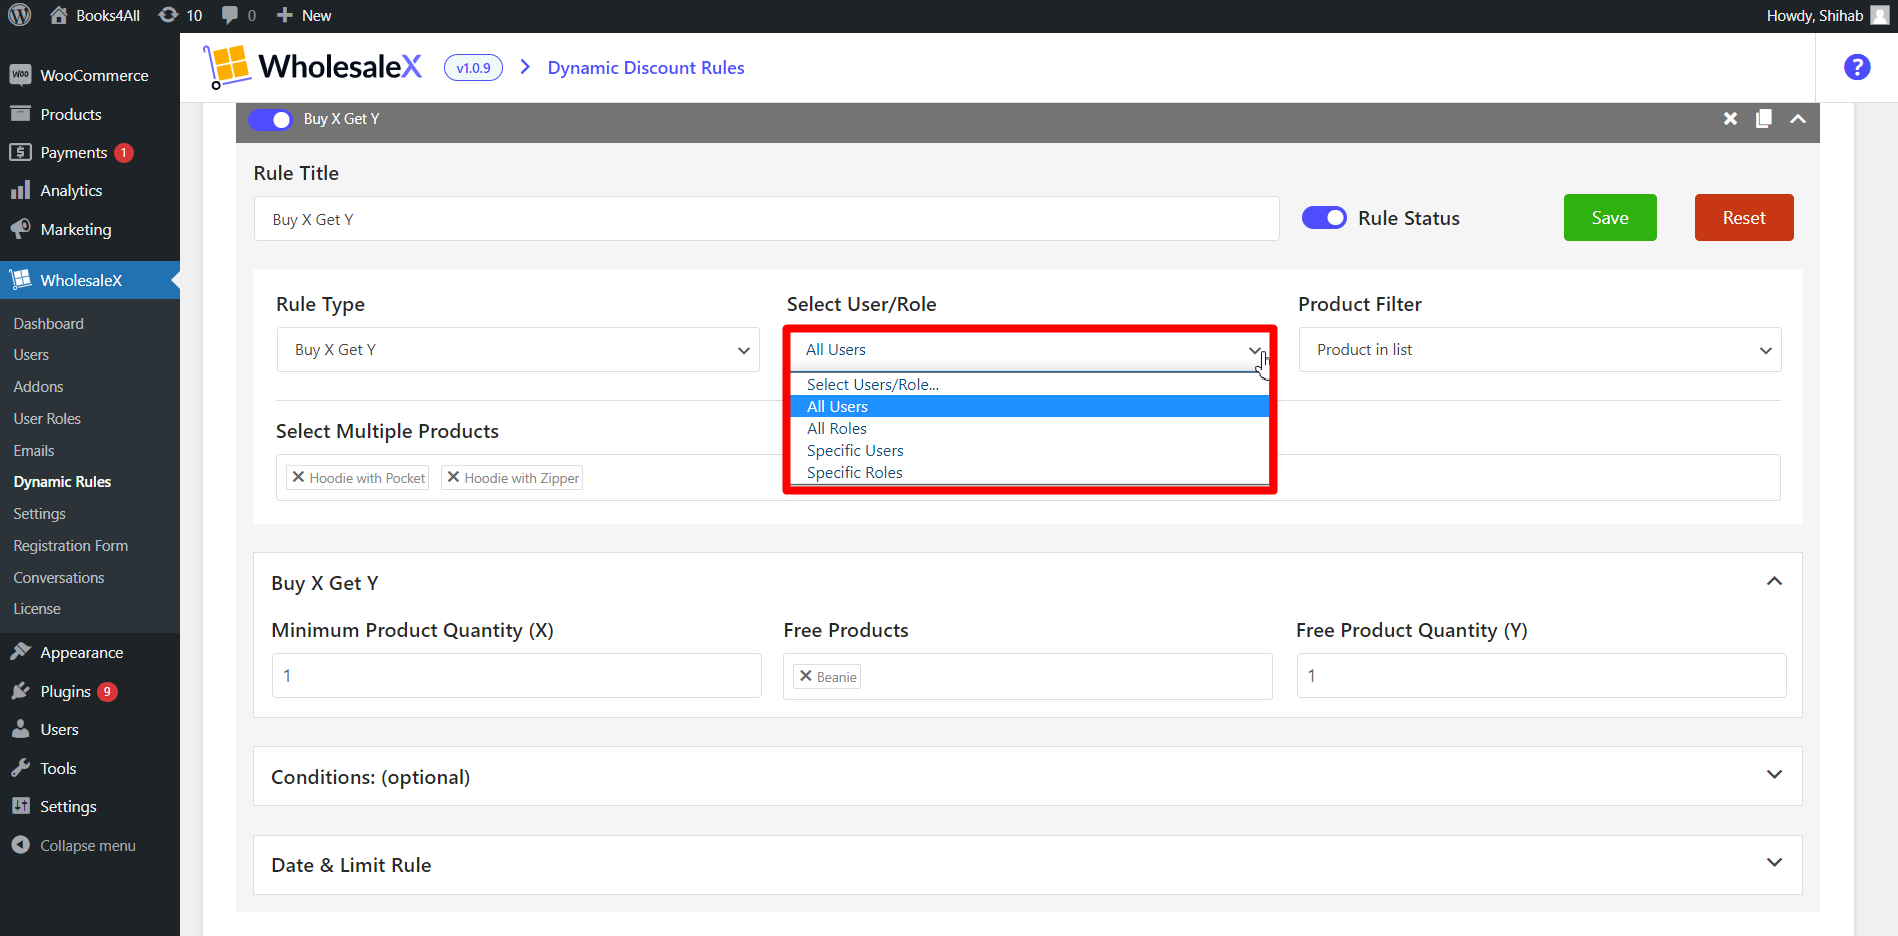The image size is (1898, 936).
Task: Click the Marketing megaphone icon
Action: point(20,229)
